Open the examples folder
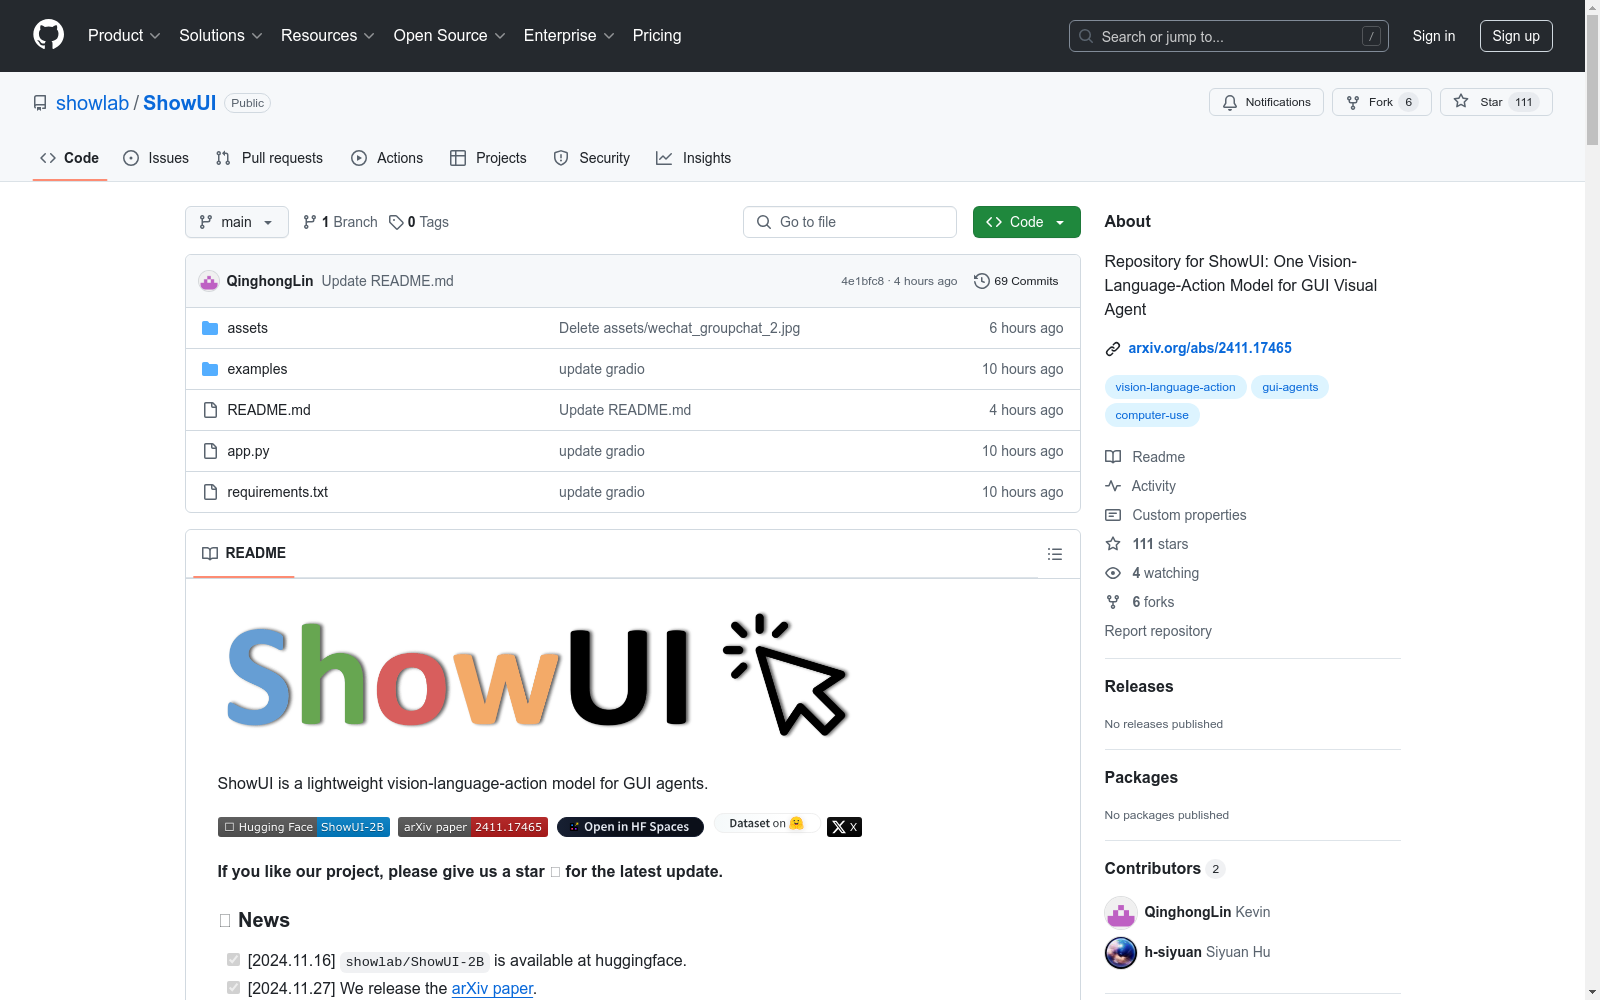 [257, 369]
